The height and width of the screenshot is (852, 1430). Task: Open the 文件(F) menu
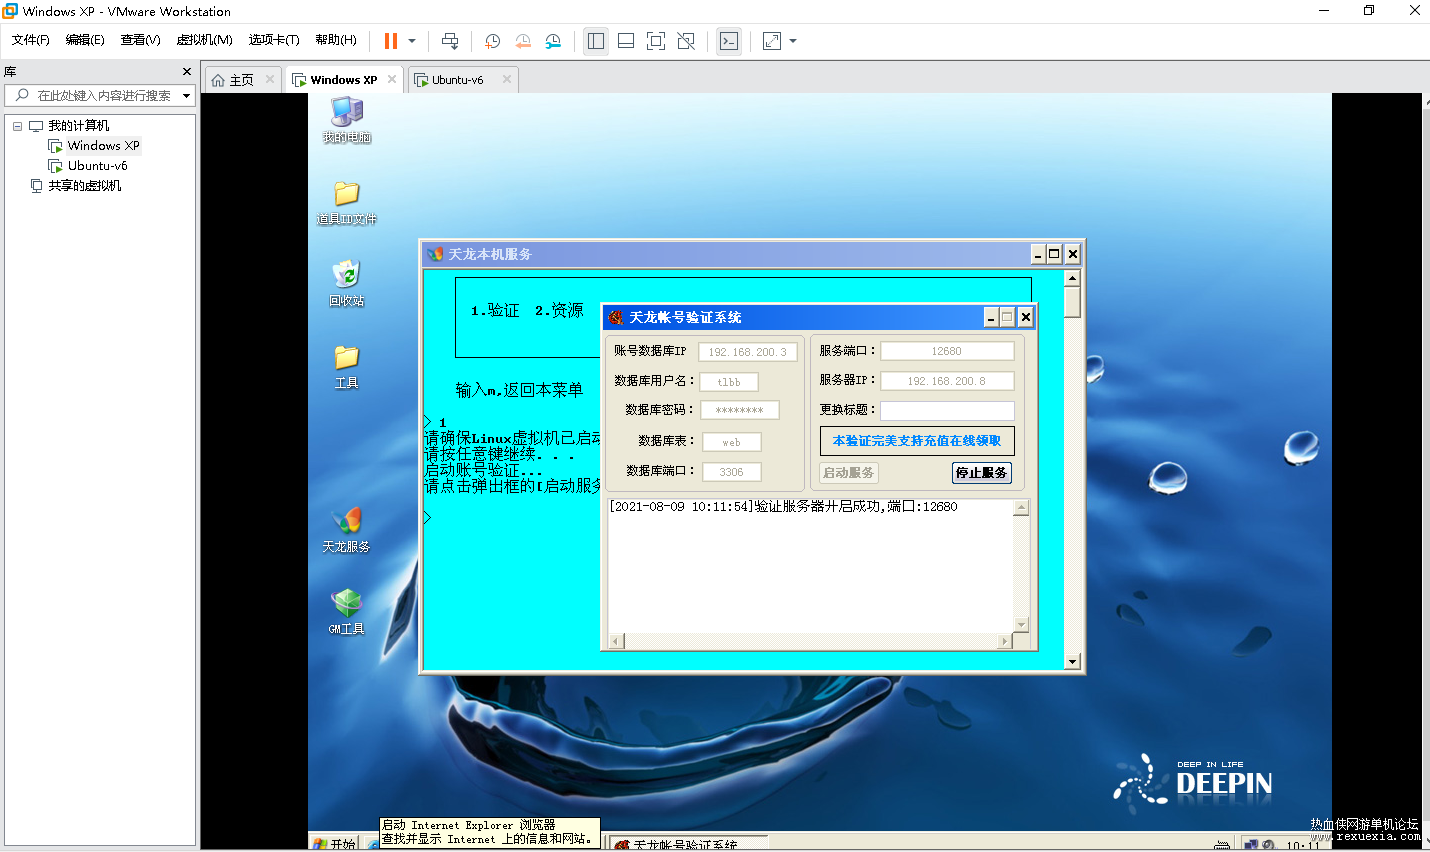tap(31, 40)
